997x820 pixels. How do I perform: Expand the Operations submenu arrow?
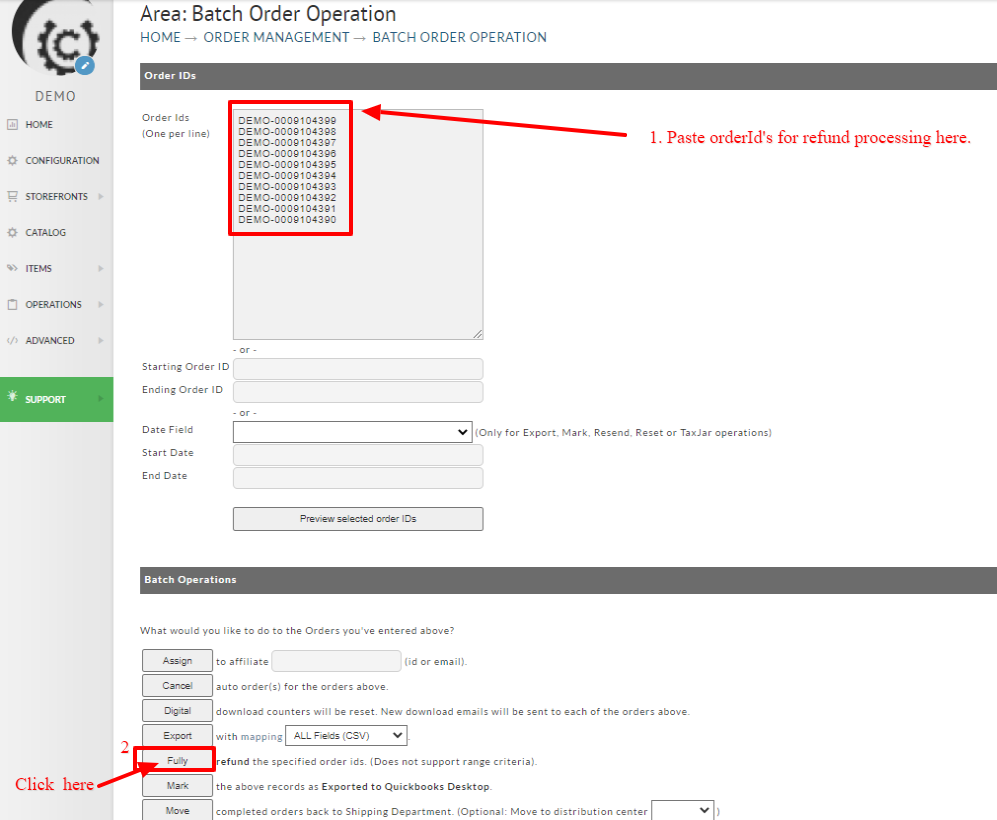pyautogui.click(x=100, y=304)
